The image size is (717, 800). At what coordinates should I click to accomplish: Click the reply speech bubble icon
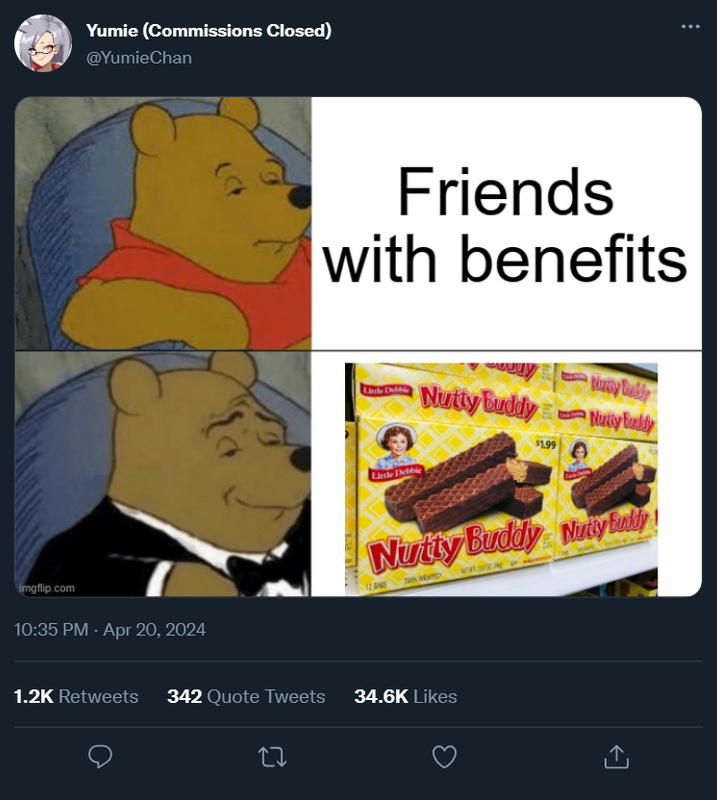tap(100, 756)
